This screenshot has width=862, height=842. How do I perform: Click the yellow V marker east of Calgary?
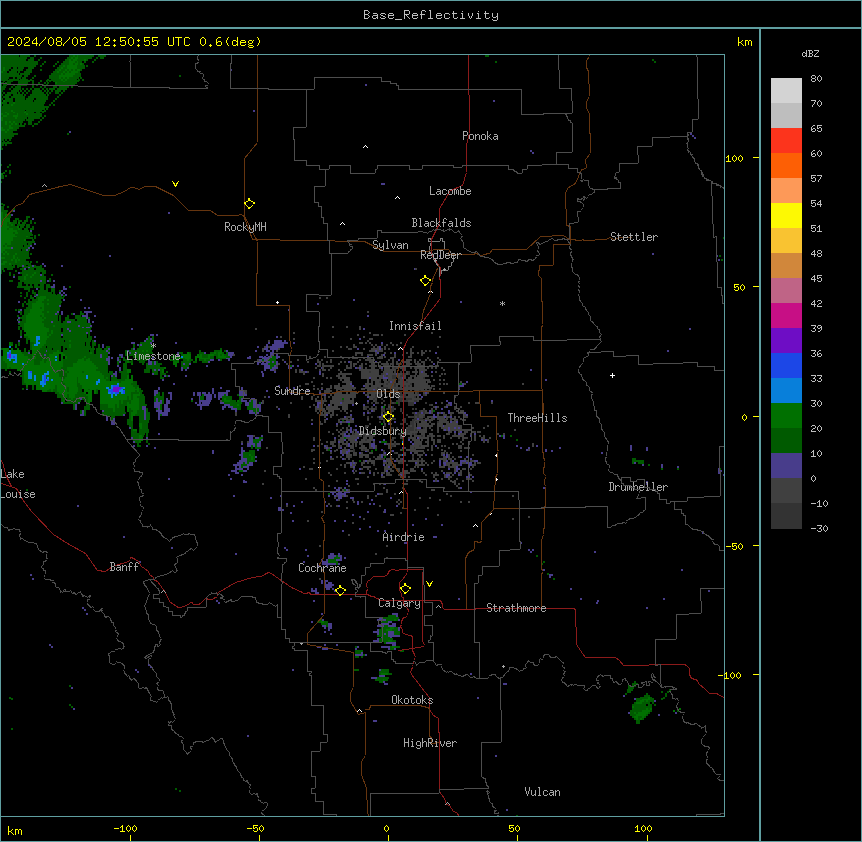(429, 584)
